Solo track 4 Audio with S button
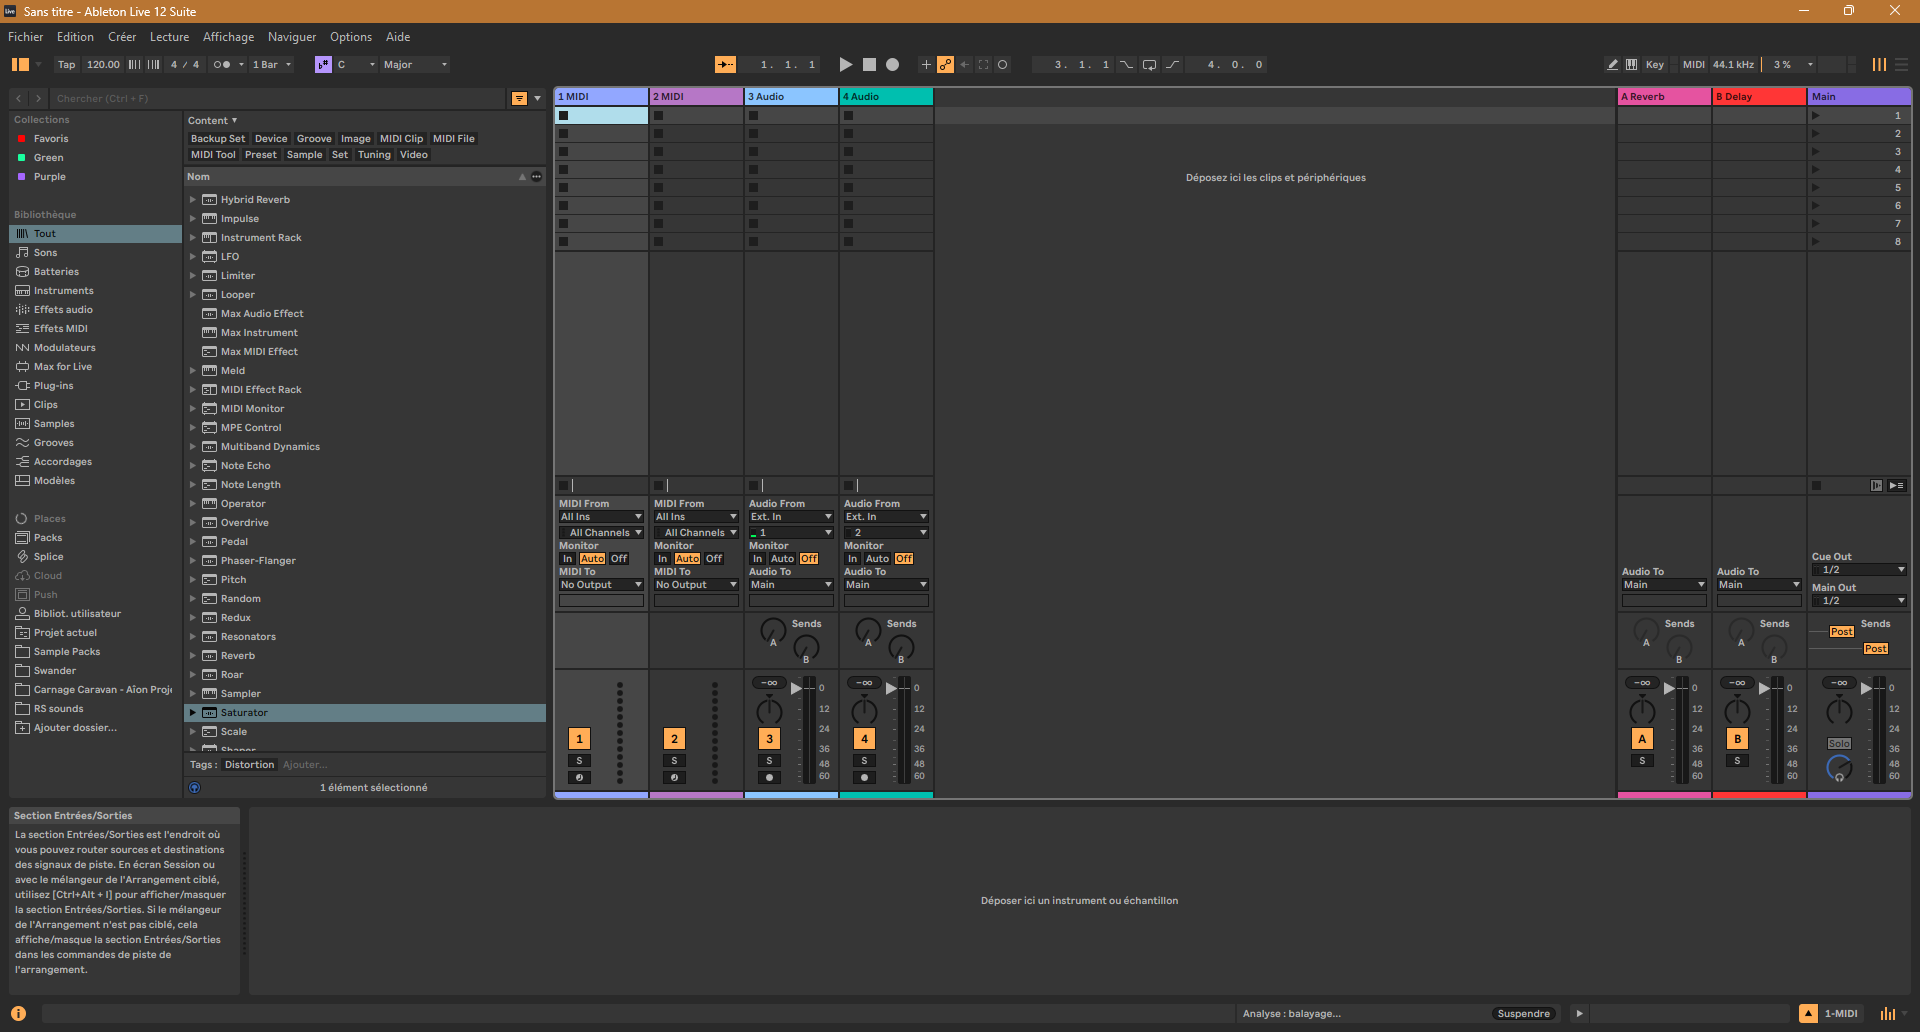This screenshot has height=1032, width=1920. (864, 761)
